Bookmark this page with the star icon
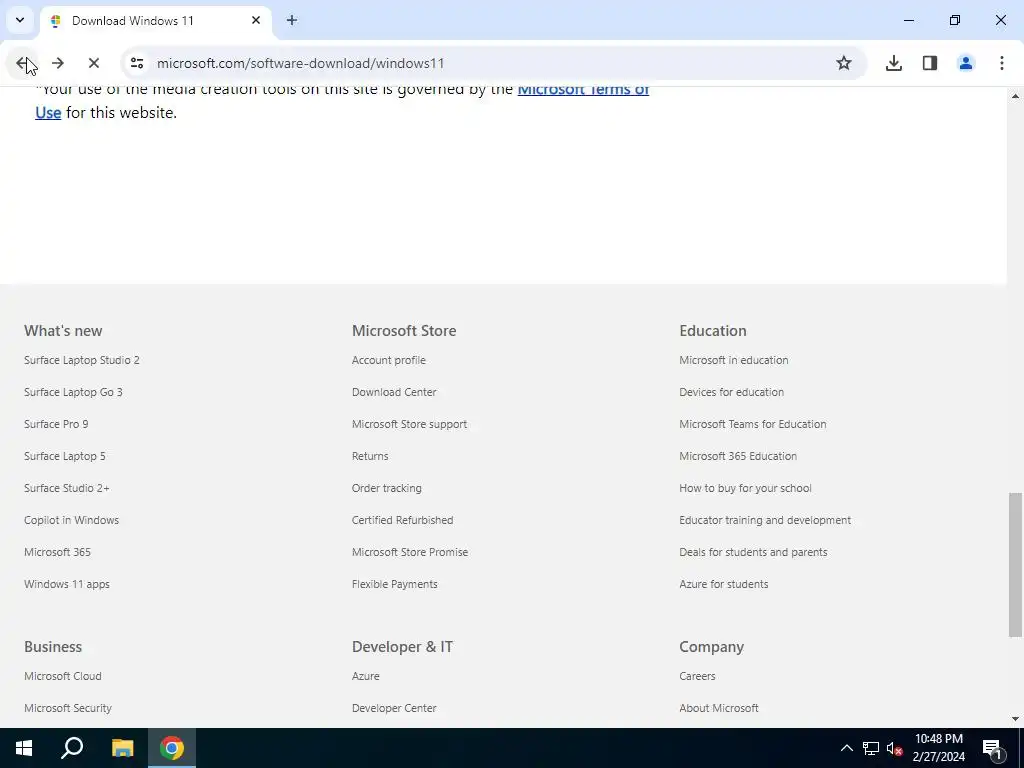Viewport: 1024px width, 768px height. point(844,63)
